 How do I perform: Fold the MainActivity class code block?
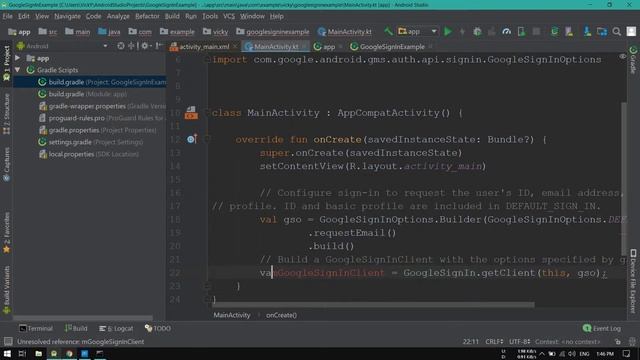pyautogui.click(x=207, y=113)
